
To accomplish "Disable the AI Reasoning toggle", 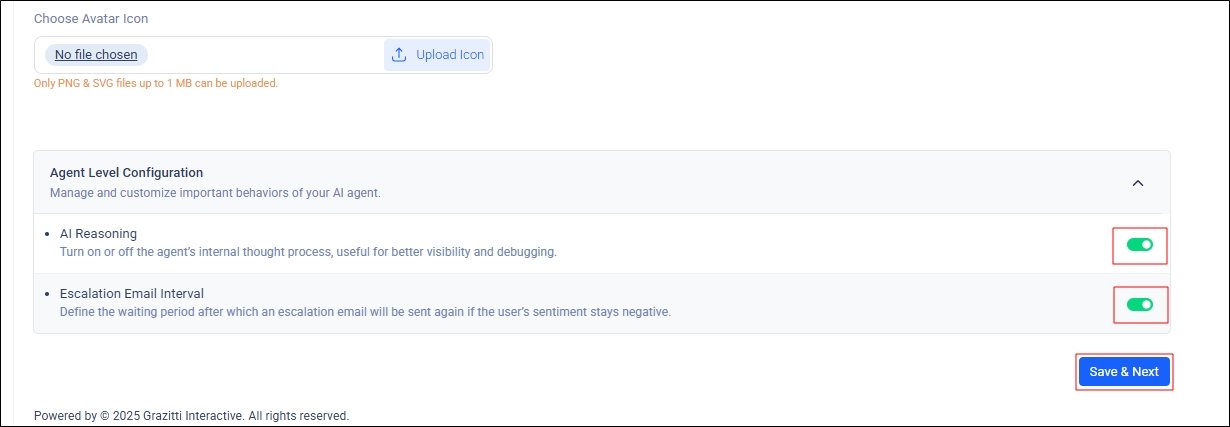I will pos(1139,244).
